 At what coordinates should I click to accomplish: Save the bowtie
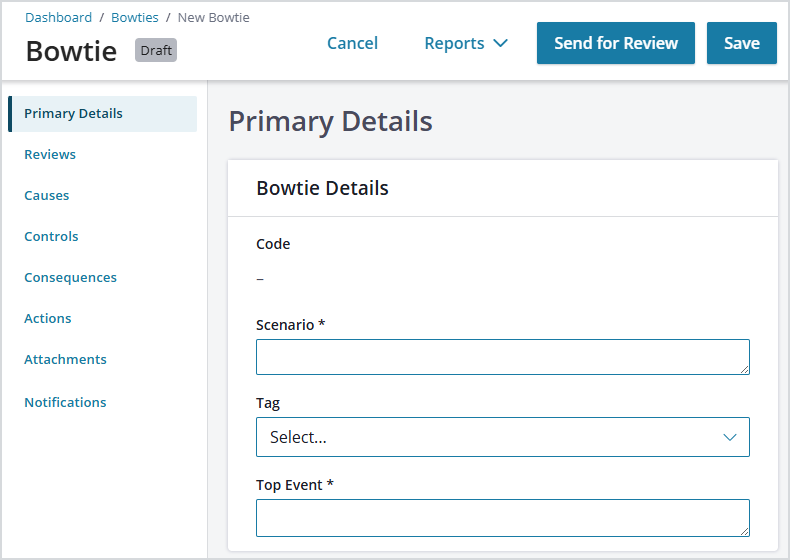[x=742, y=43]
